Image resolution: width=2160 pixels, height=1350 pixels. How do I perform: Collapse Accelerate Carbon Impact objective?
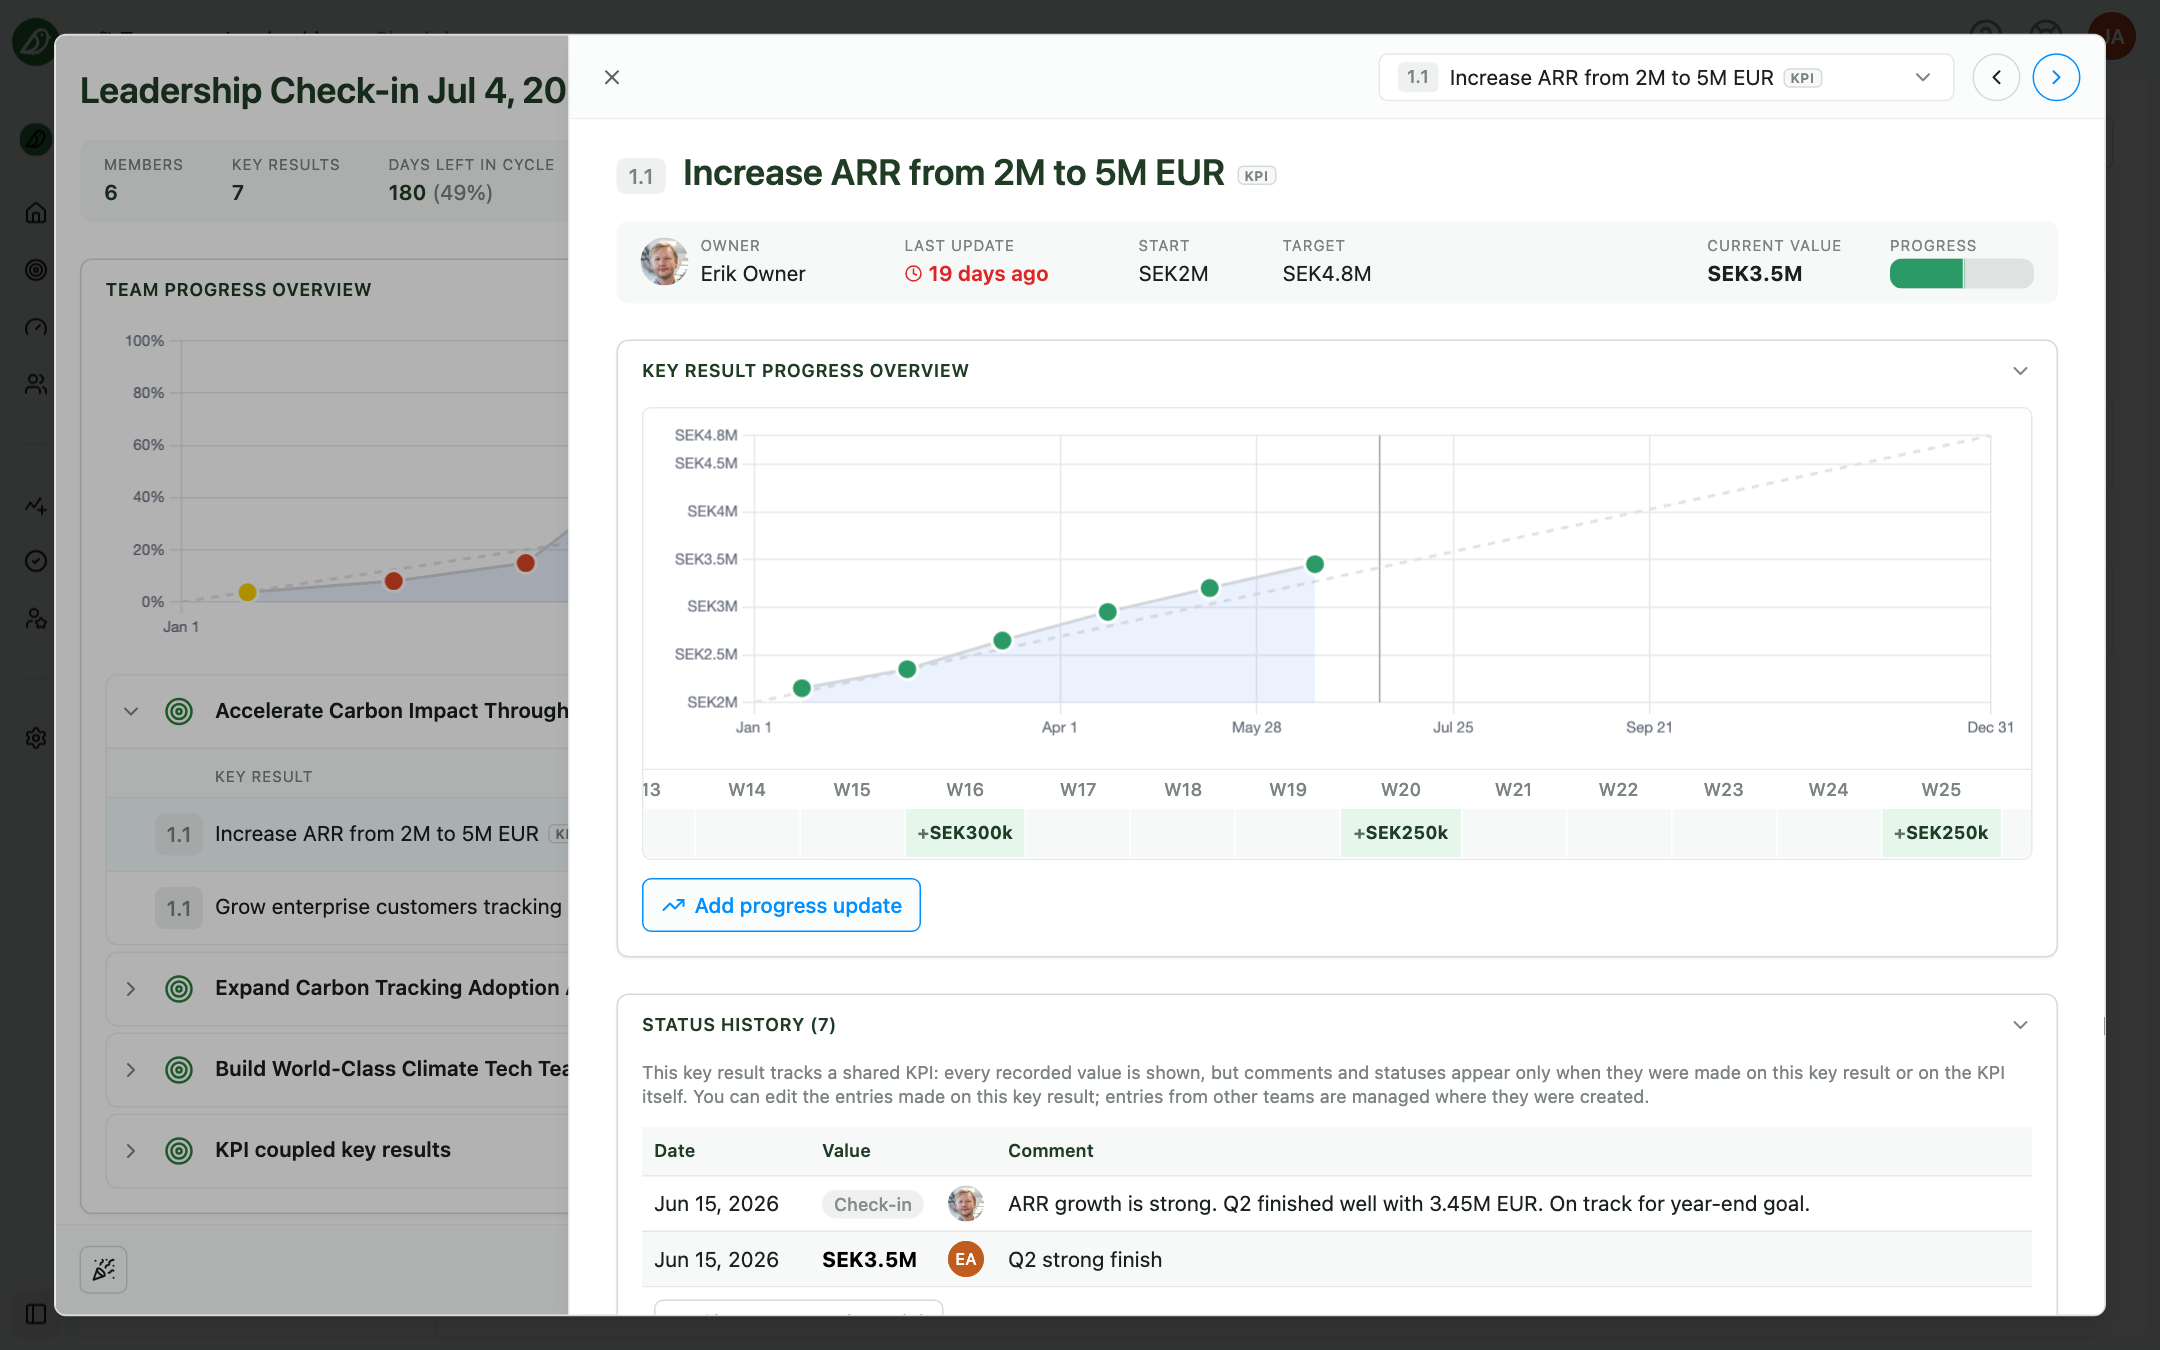(131, 711)
